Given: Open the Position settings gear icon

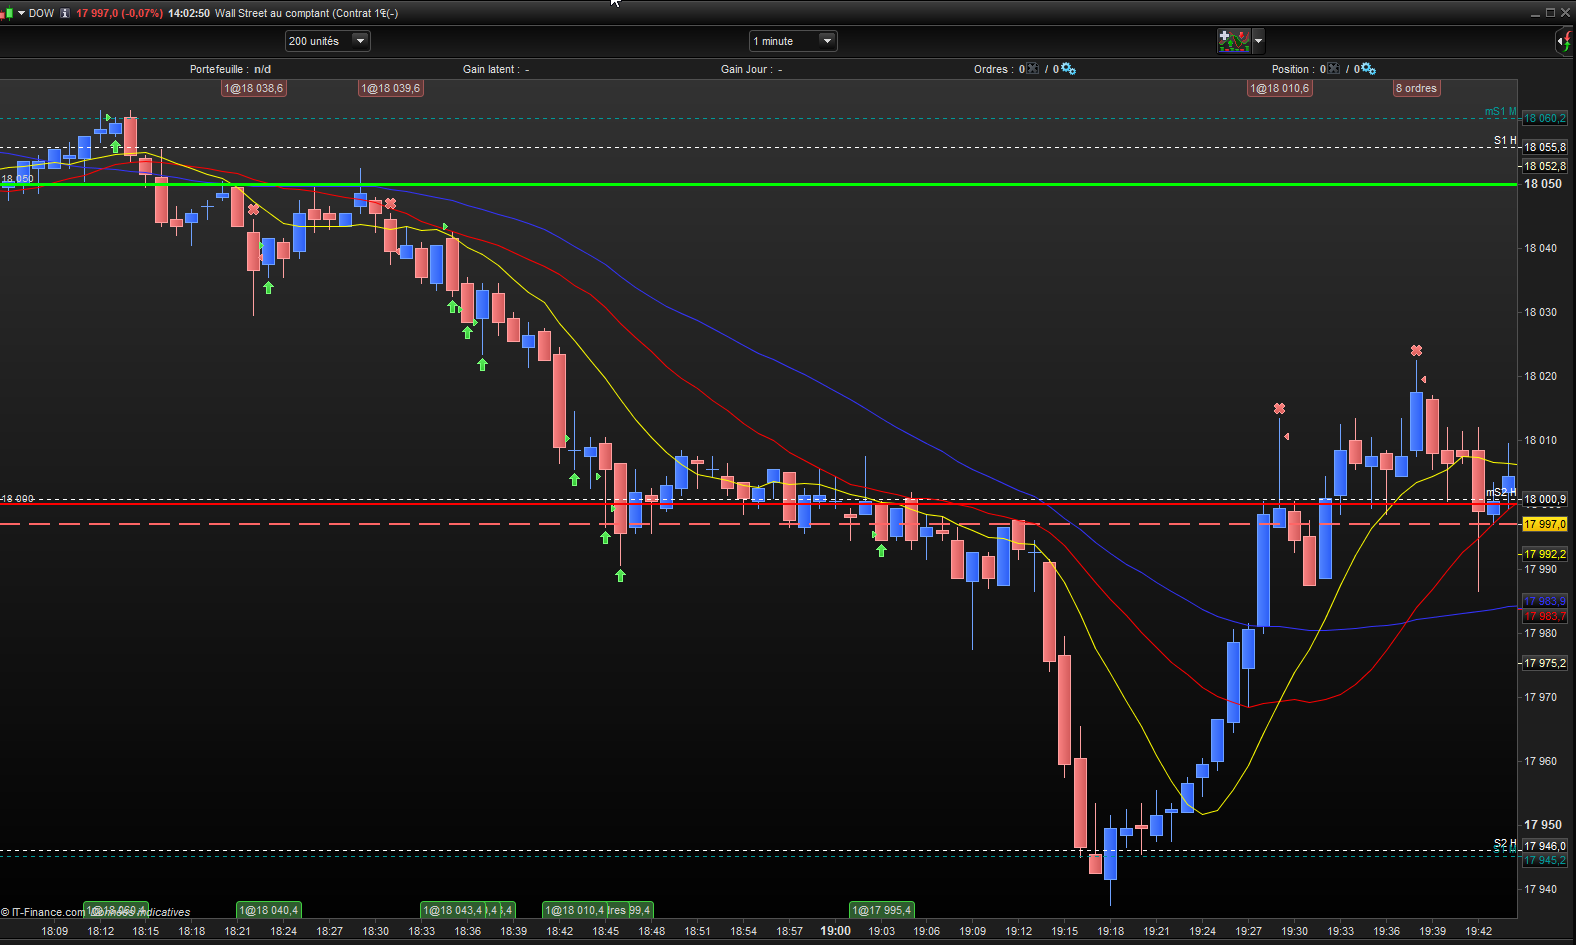Looking at the screenshot, I should tap(1368, 69).
